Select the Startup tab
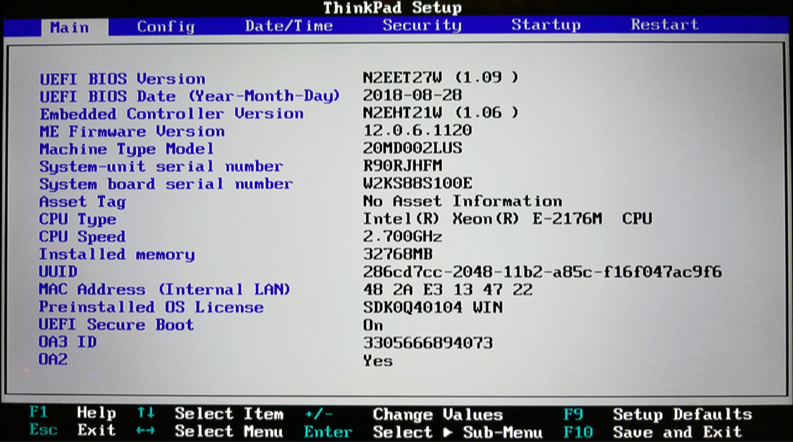793x442 pixels. click(545, 26)
